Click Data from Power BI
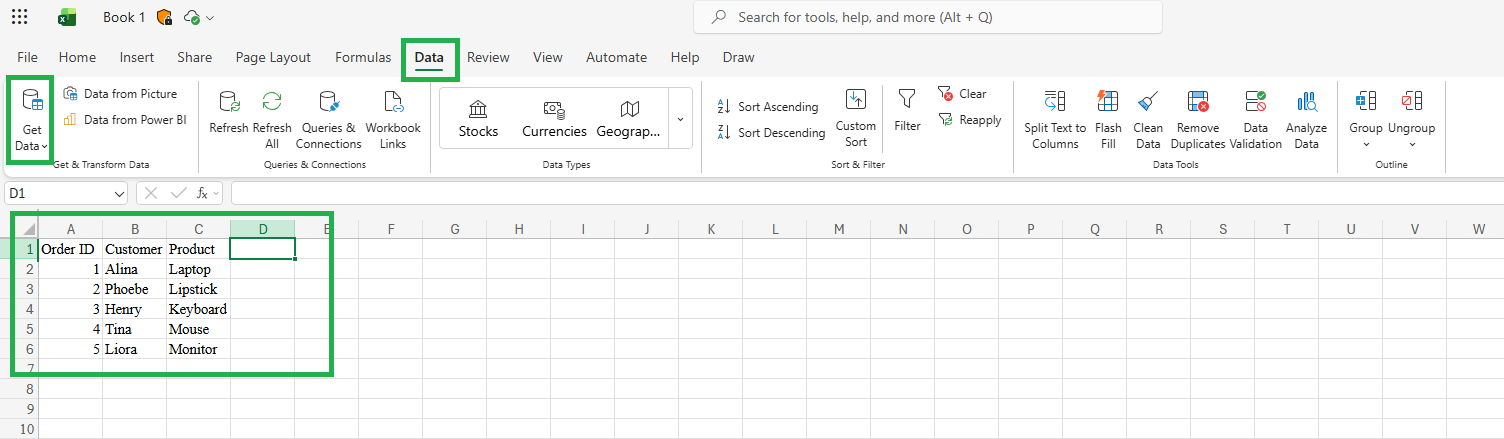This screenshot has width=1504, height=439. [x=124, y=119]
